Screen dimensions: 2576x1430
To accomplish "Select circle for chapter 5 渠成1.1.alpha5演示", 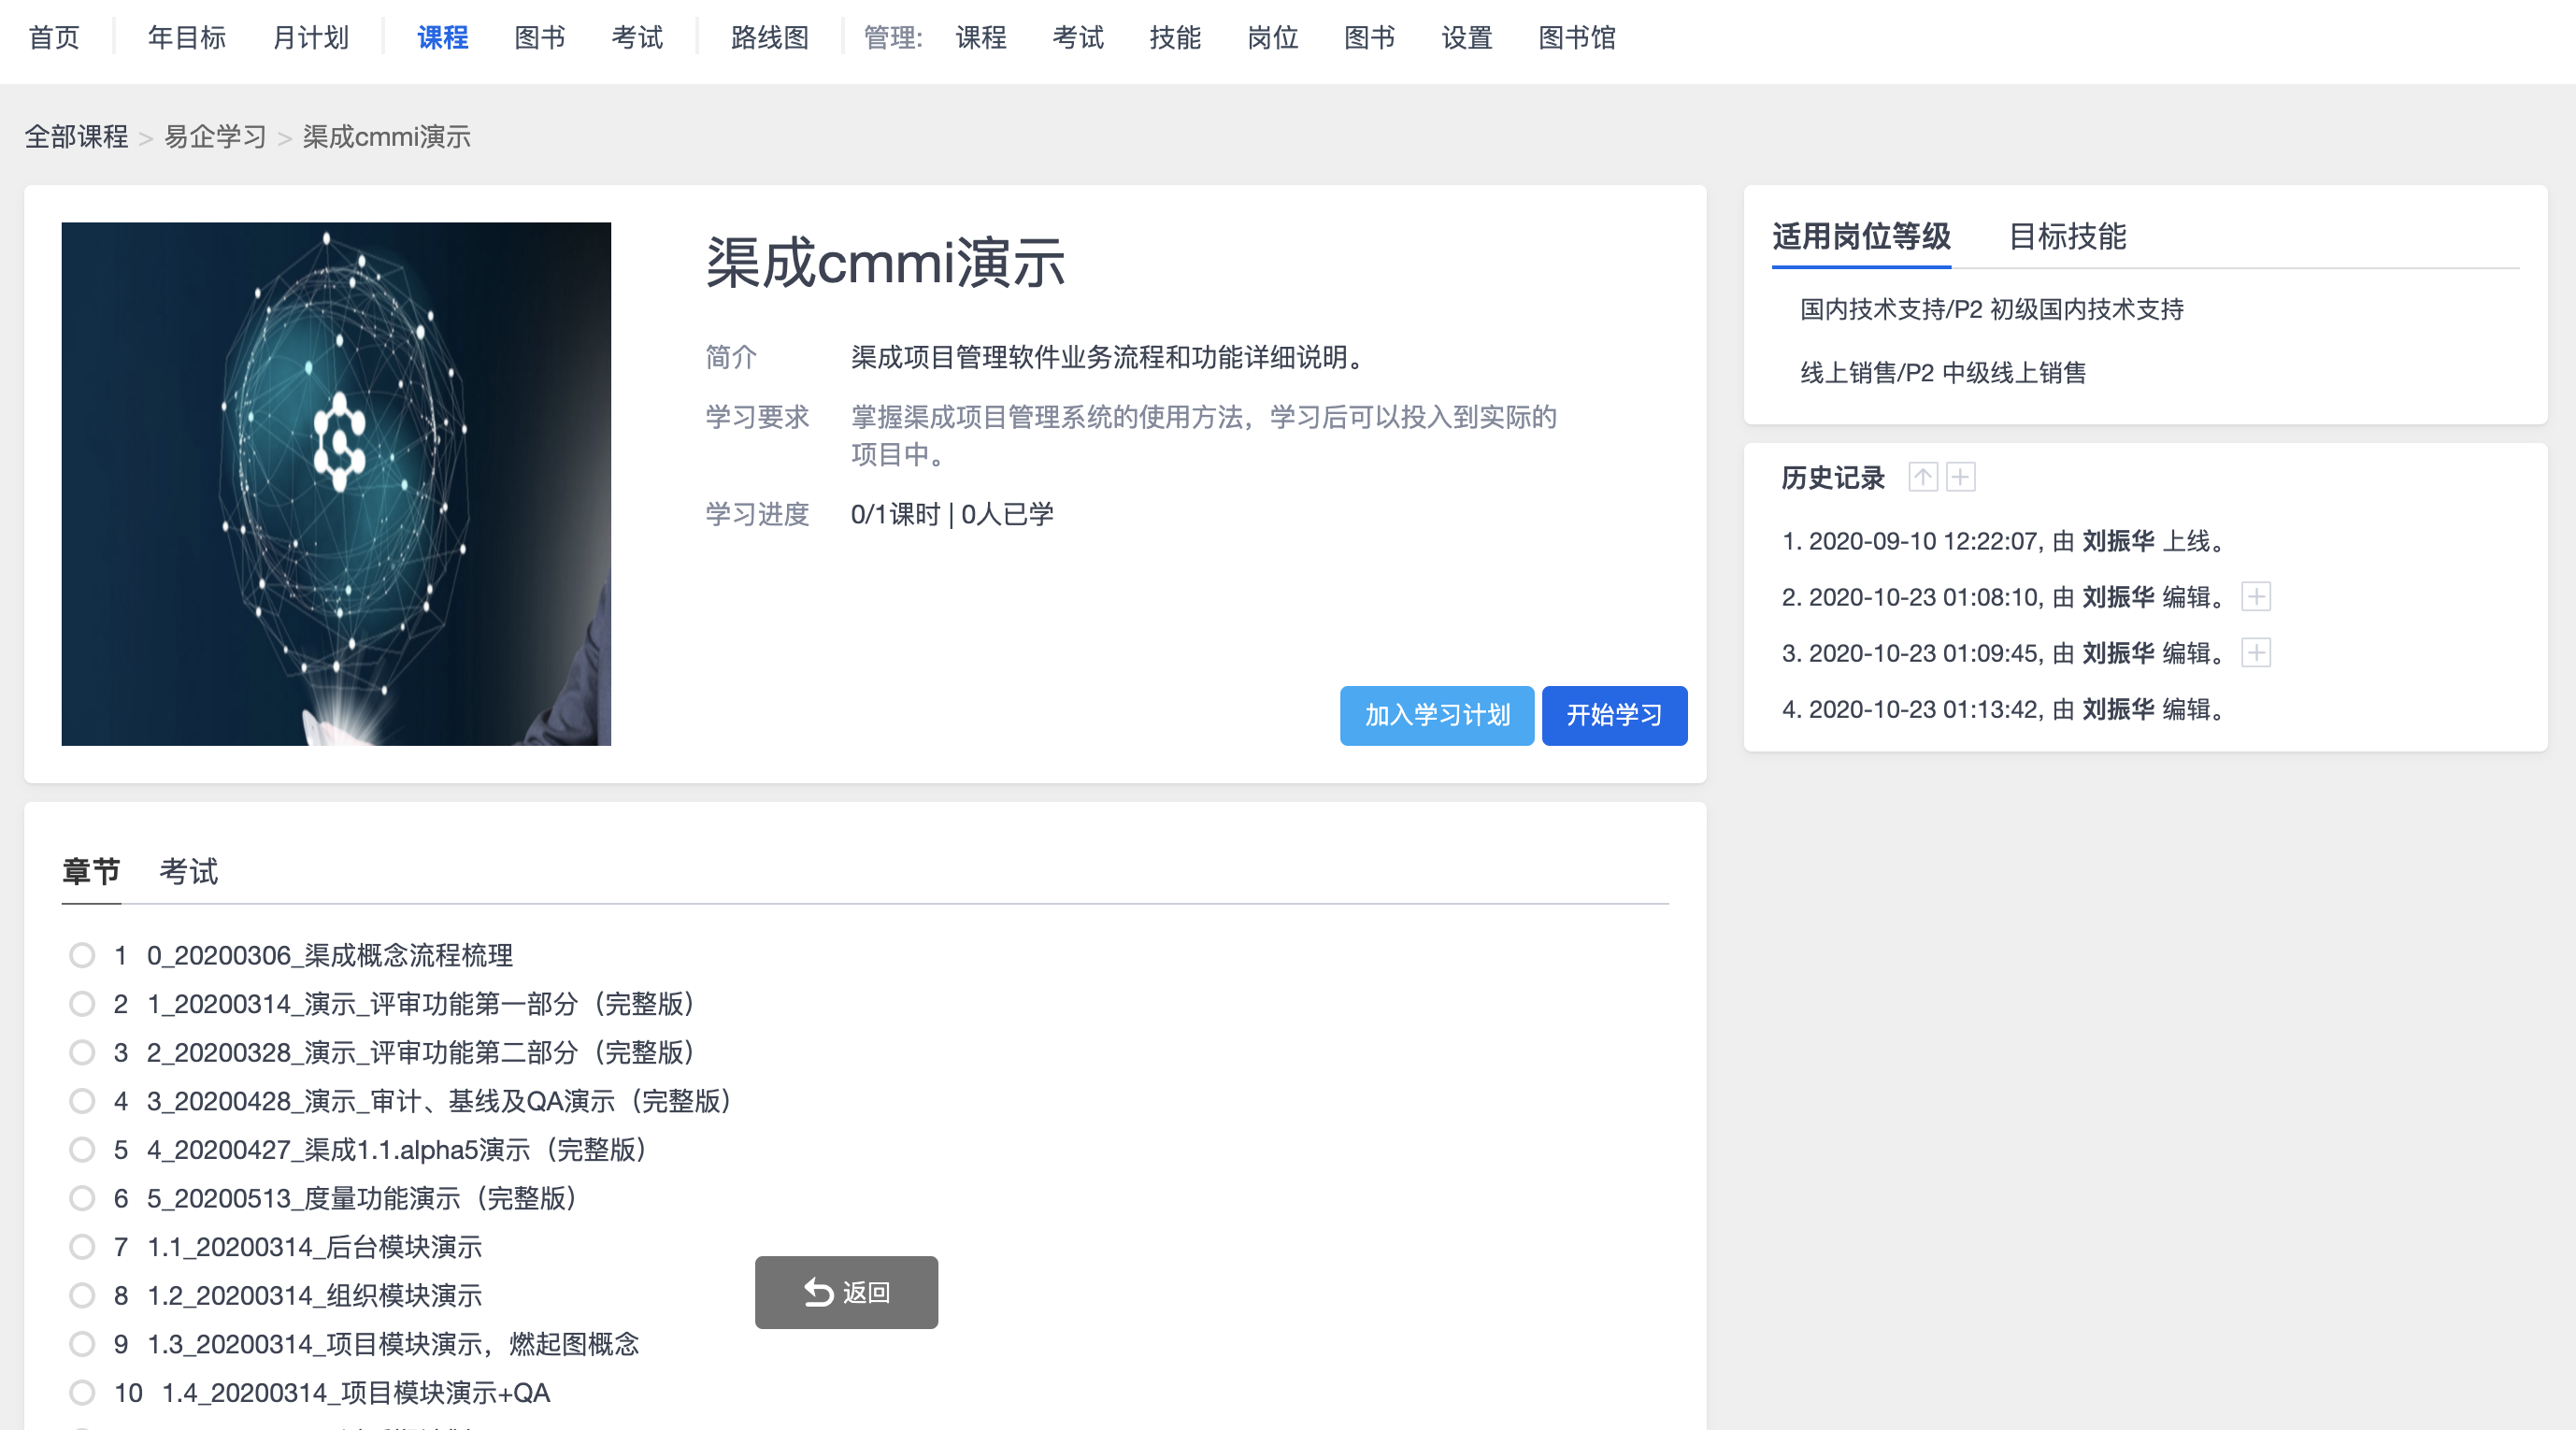I will 82,1149.
